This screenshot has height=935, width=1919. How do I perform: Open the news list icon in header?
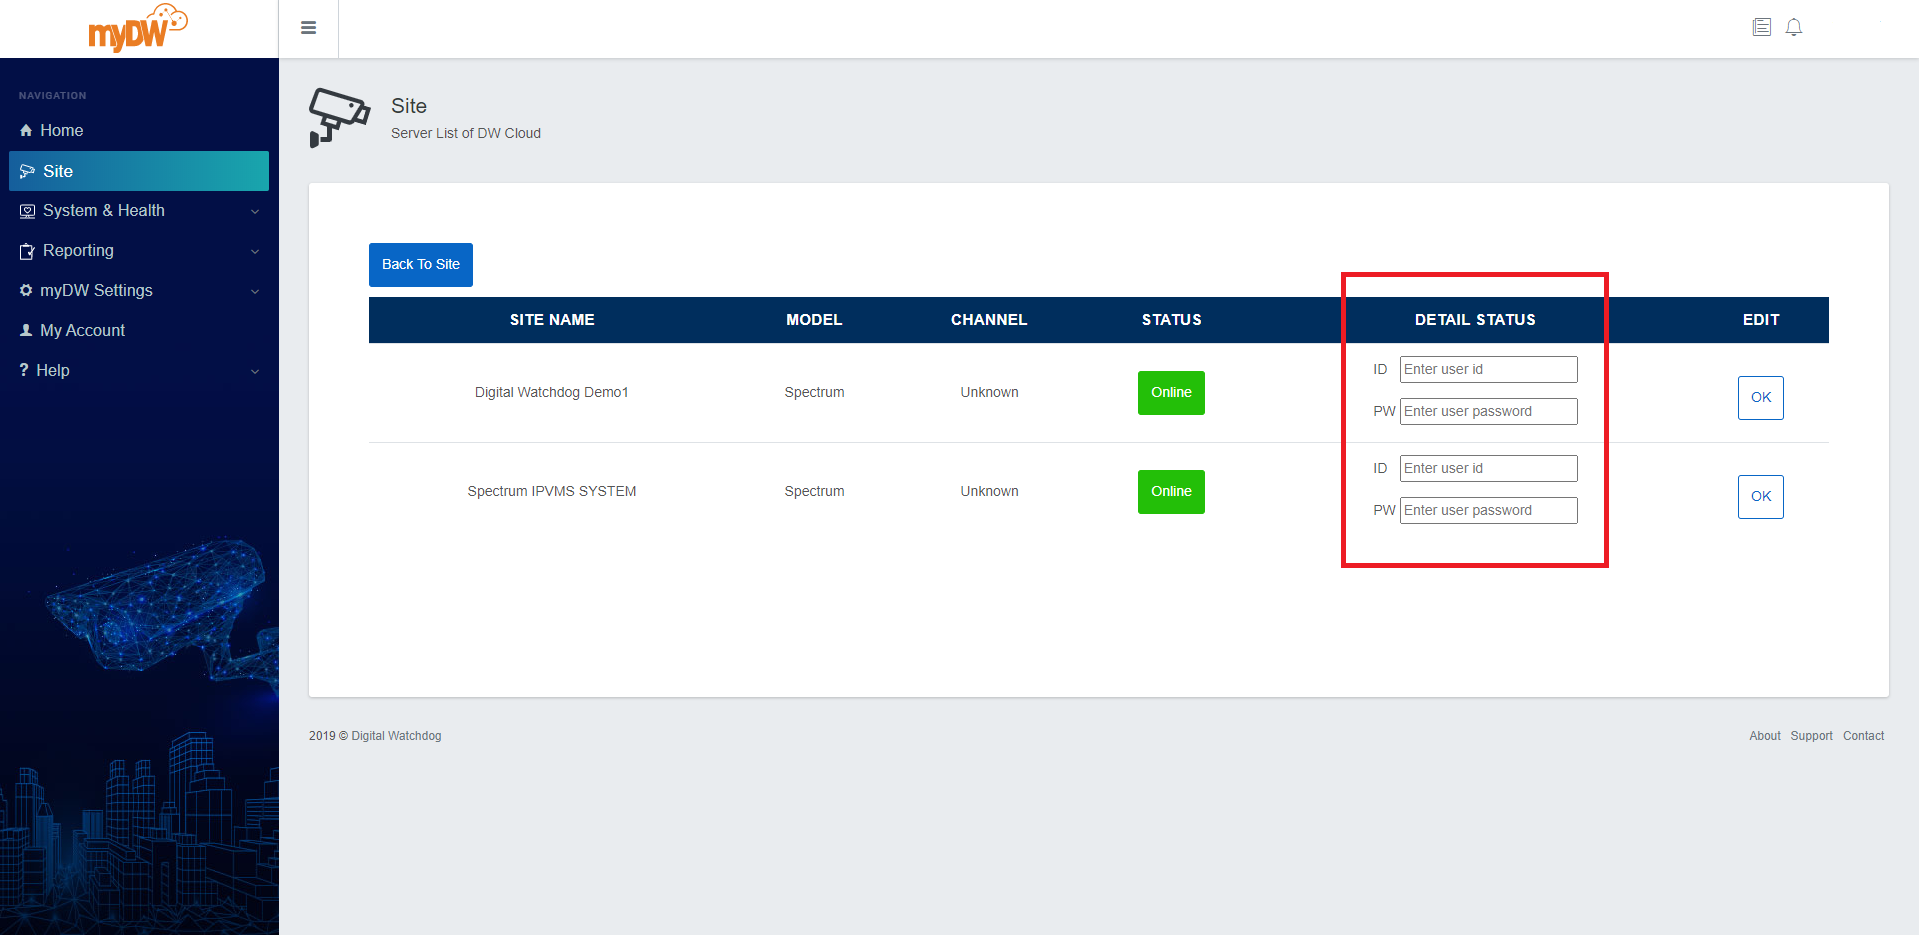tap(1762, 27)
